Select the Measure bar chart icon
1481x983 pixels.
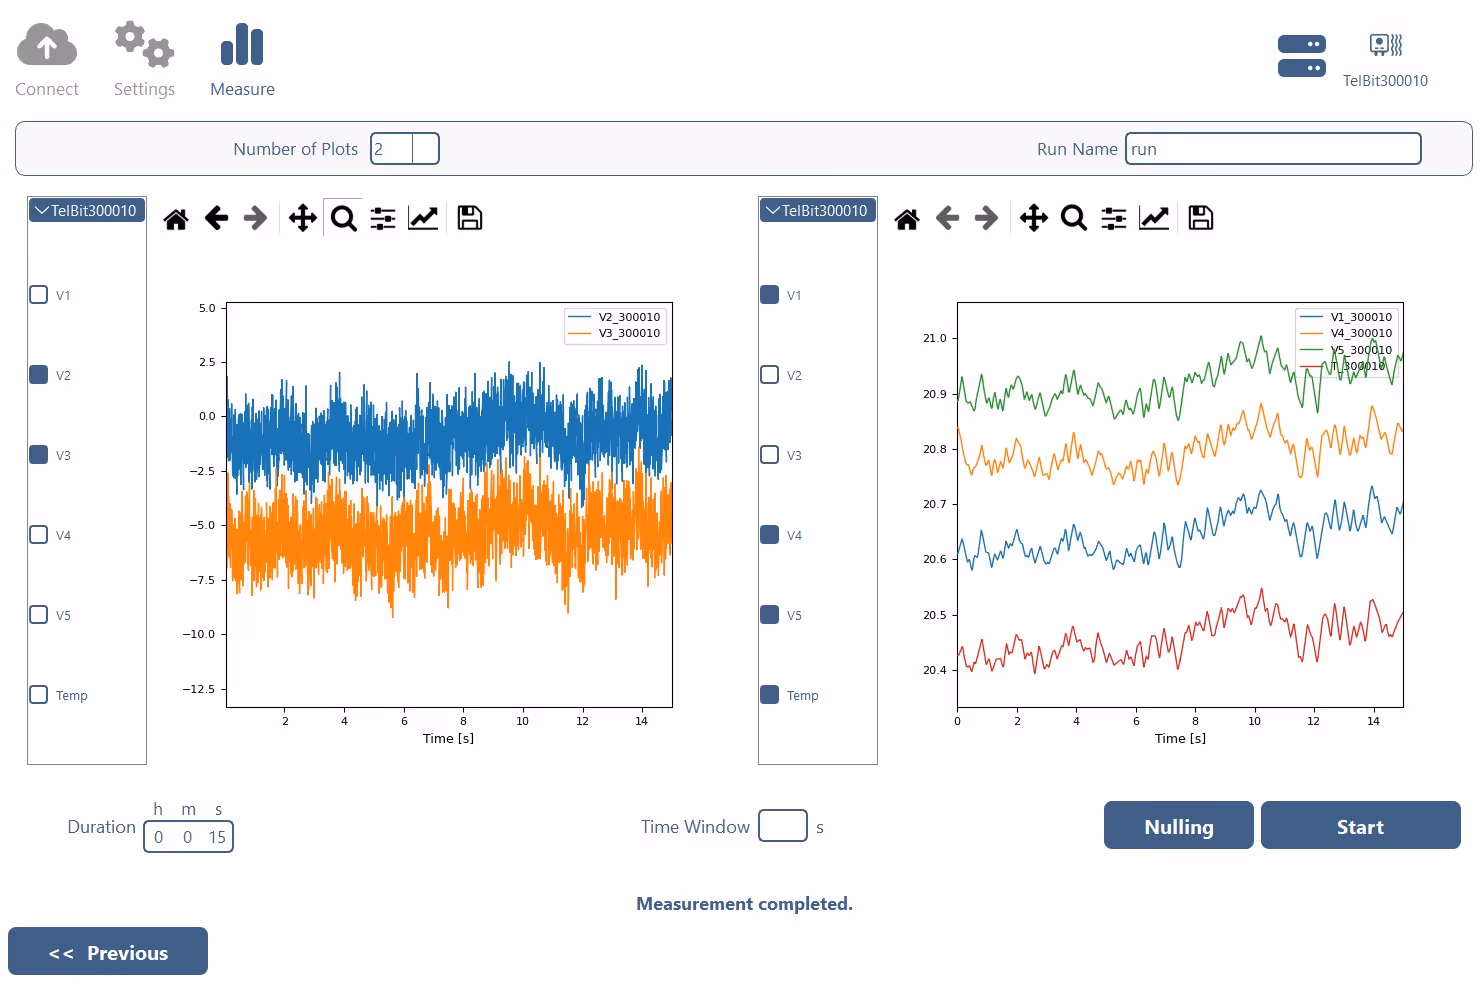242,46
